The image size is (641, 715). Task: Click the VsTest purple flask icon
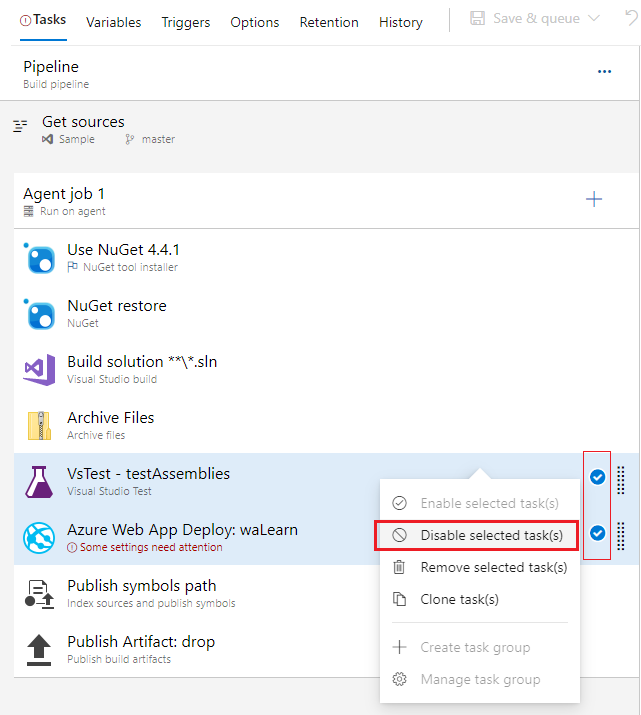(39, 482)
